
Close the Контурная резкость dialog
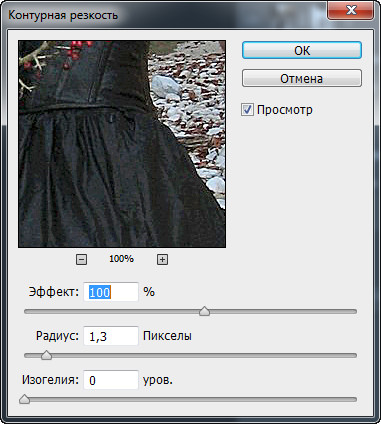click(351, 10)
